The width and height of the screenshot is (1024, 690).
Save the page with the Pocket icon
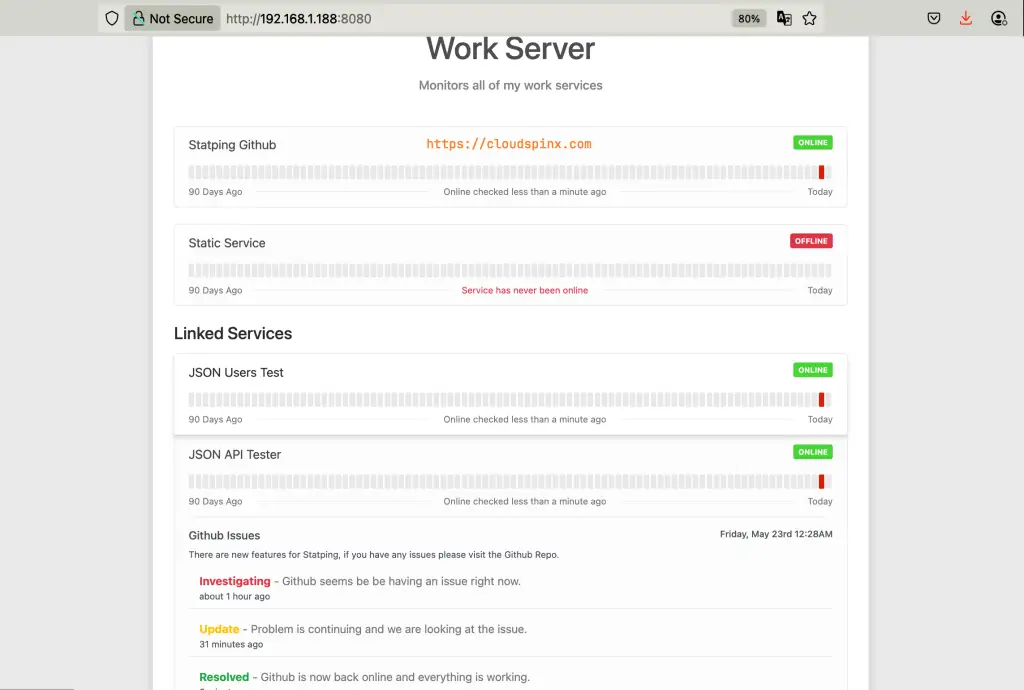pos(933,17)
